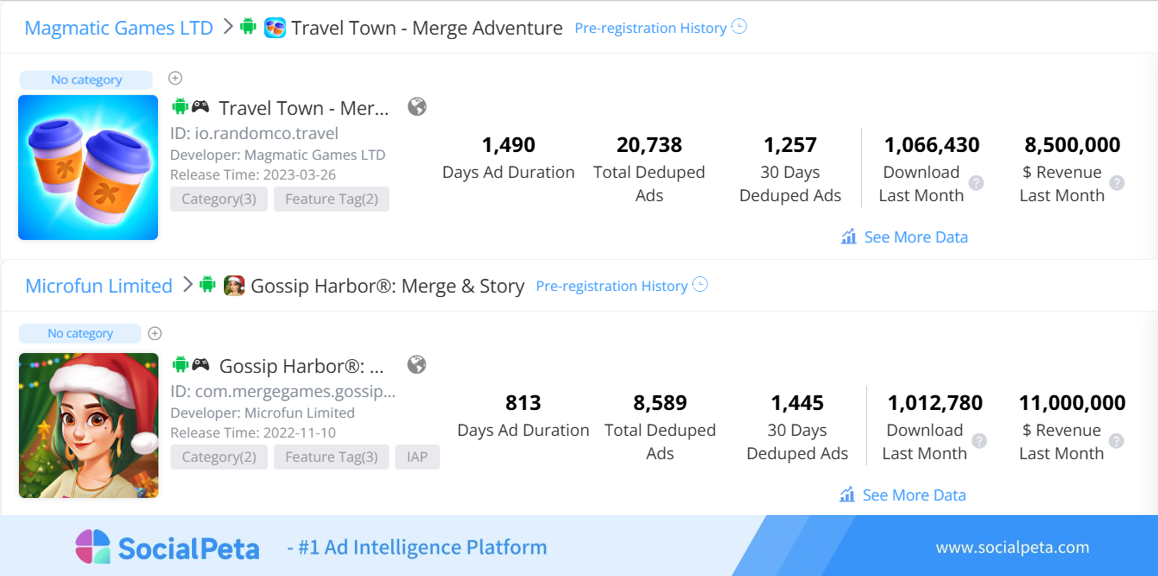The width and height of the screenshot is (1158, 576).
Task: Expand Category(3) tag for Travel Town
Action: pos(219,199)
